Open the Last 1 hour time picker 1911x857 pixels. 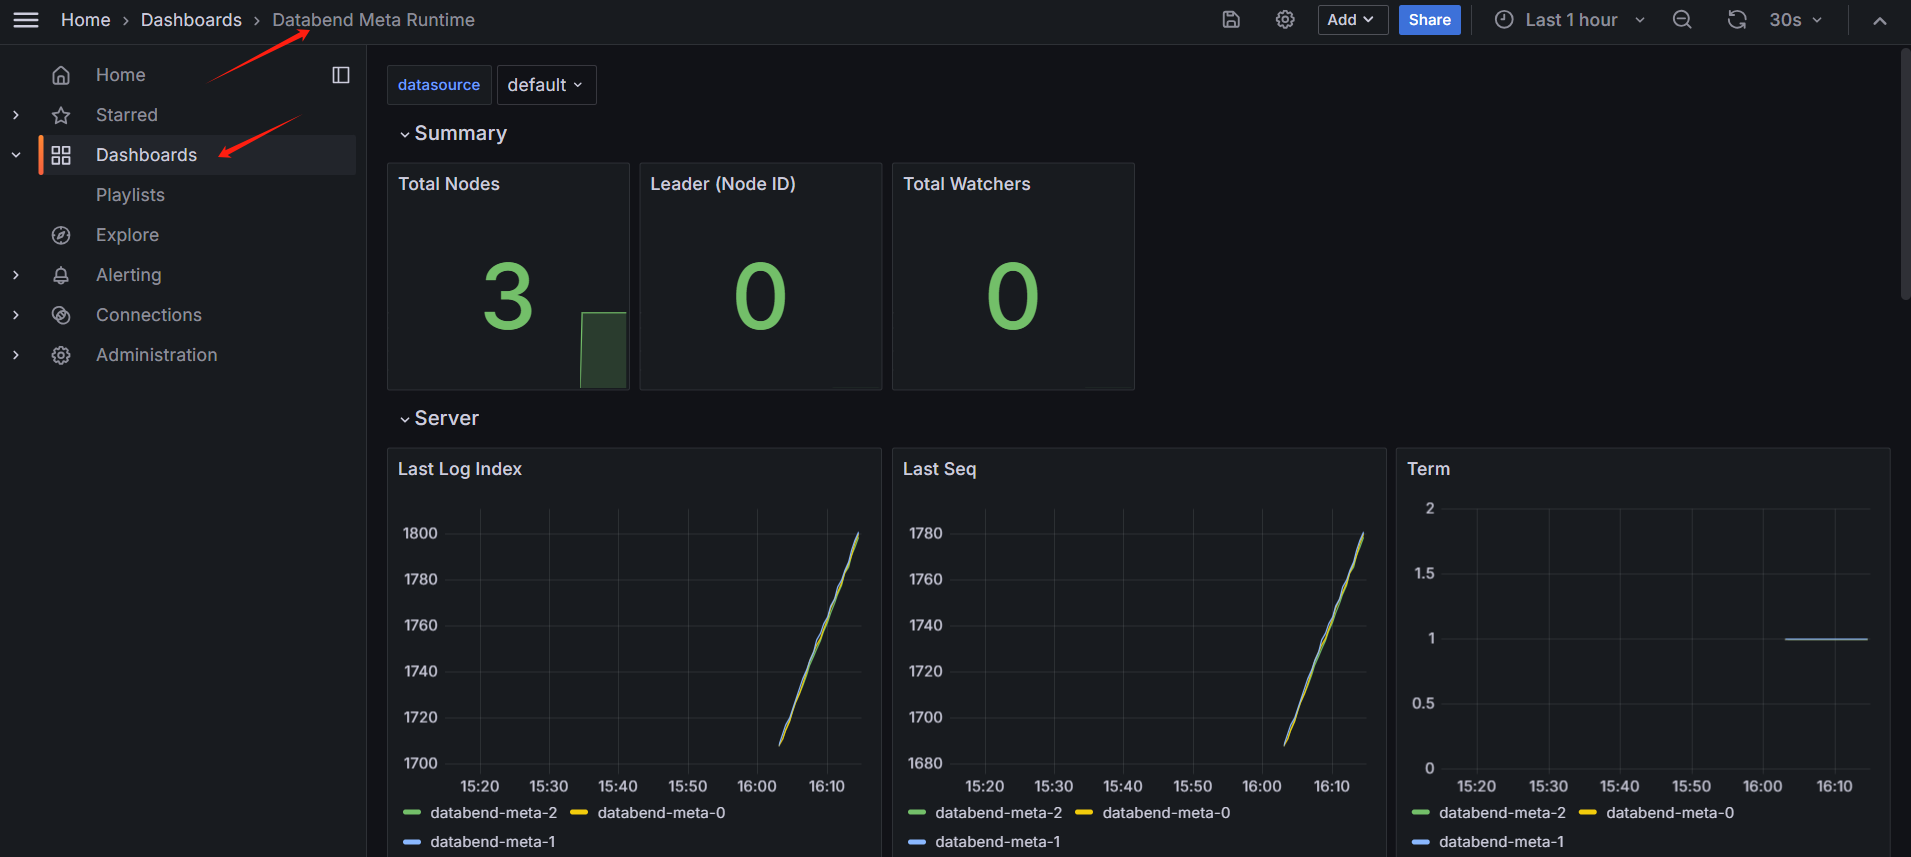[1570, 20]
